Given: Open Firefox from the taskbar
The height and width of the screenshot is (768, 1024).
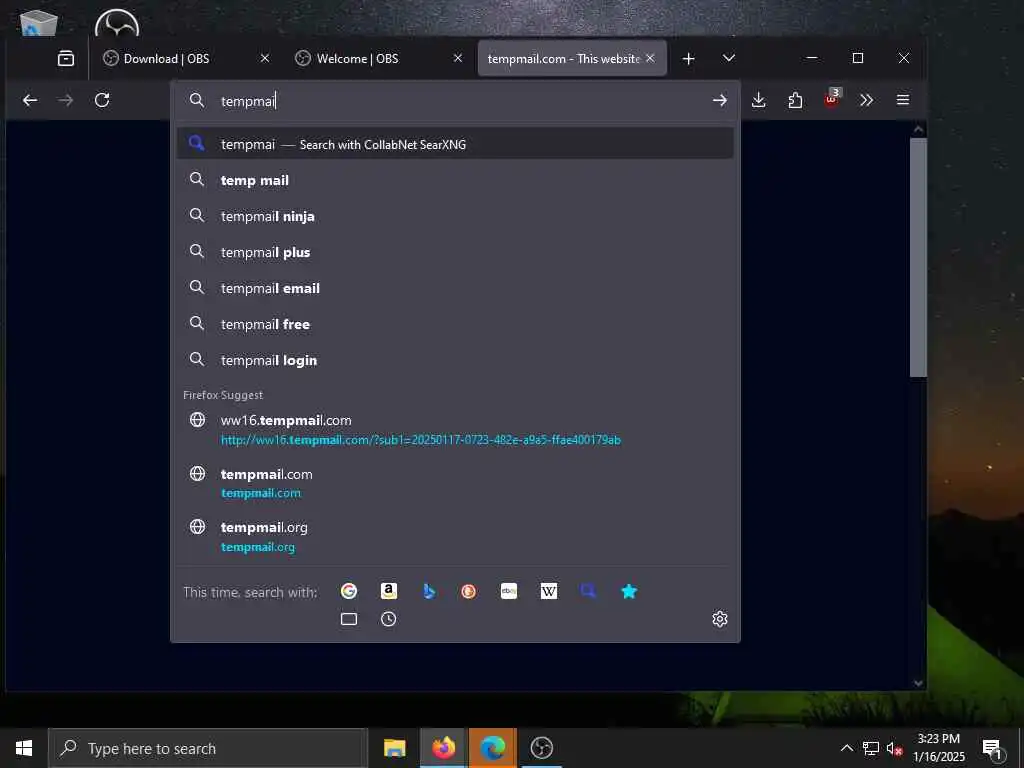Looking at the screenshot, I should (443, 748).
